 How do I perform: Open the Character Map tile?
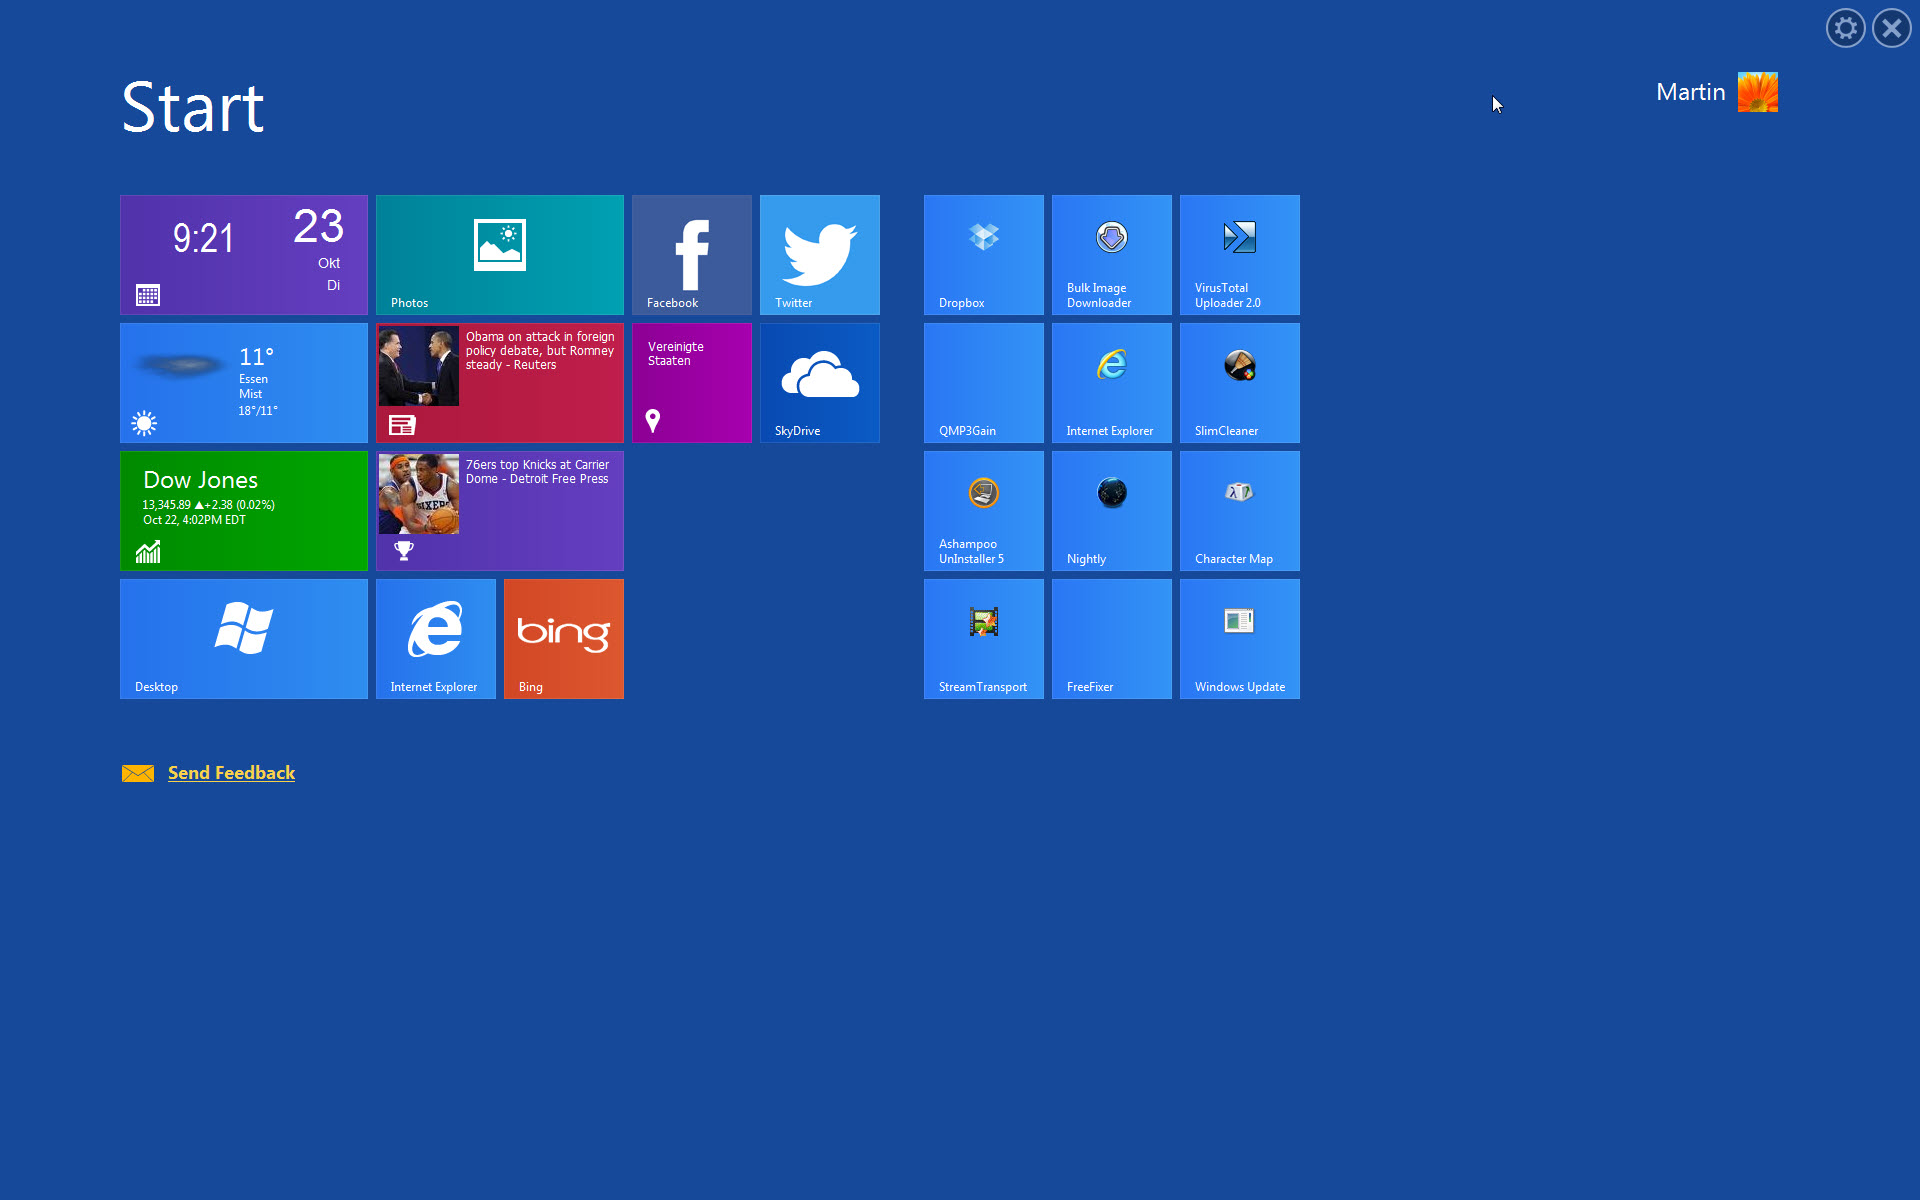coord(1240,511)
